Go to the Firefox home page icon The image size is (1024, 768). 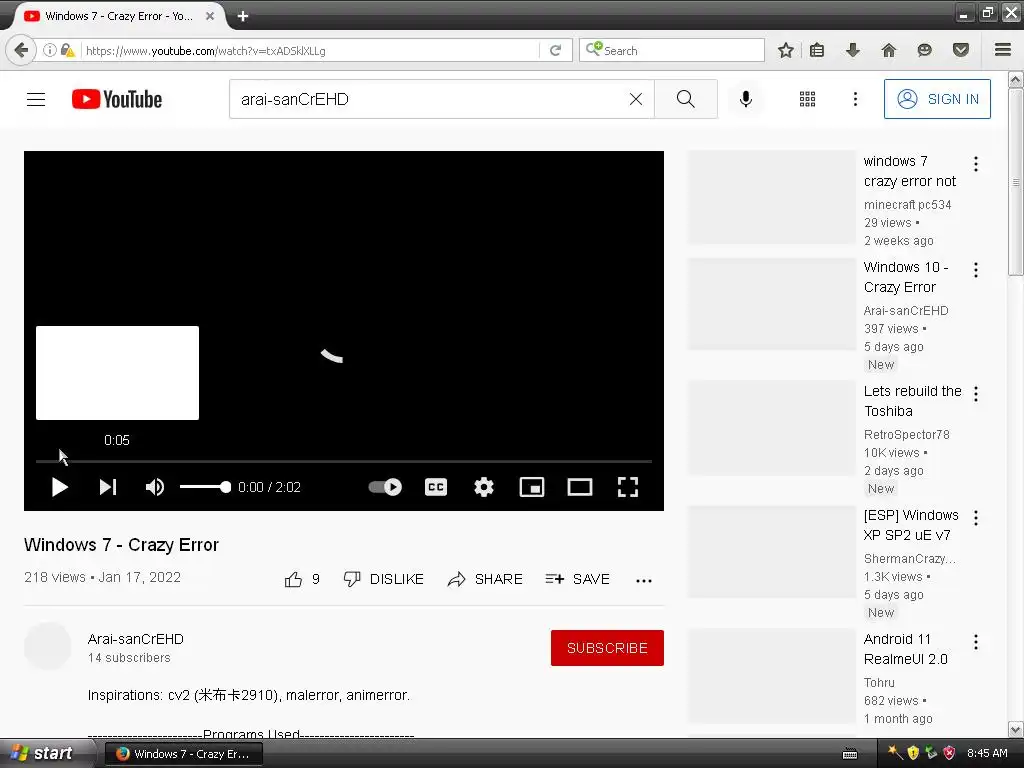888,50
